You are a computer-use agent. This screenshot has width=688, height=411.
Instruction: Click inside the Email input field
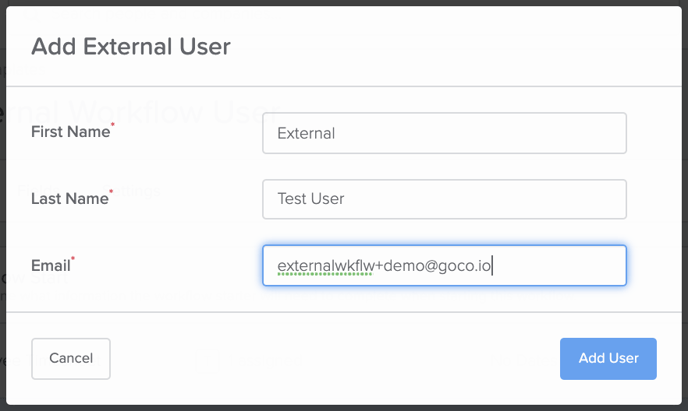[444, 265]
